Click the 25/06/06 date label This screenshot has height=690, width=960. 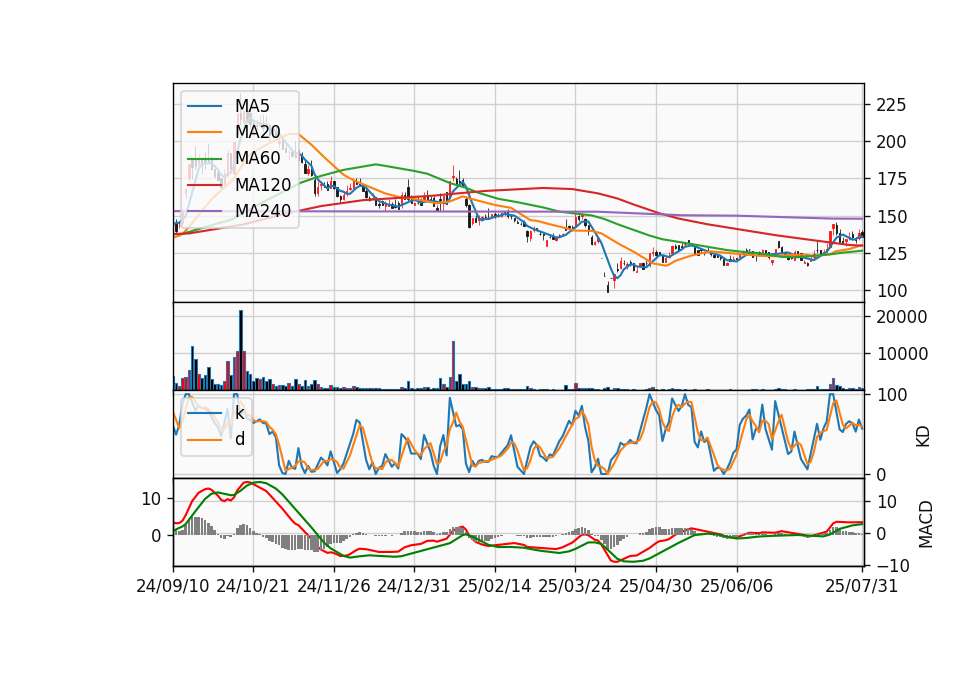pyautogui.click(x=737, y=586)
